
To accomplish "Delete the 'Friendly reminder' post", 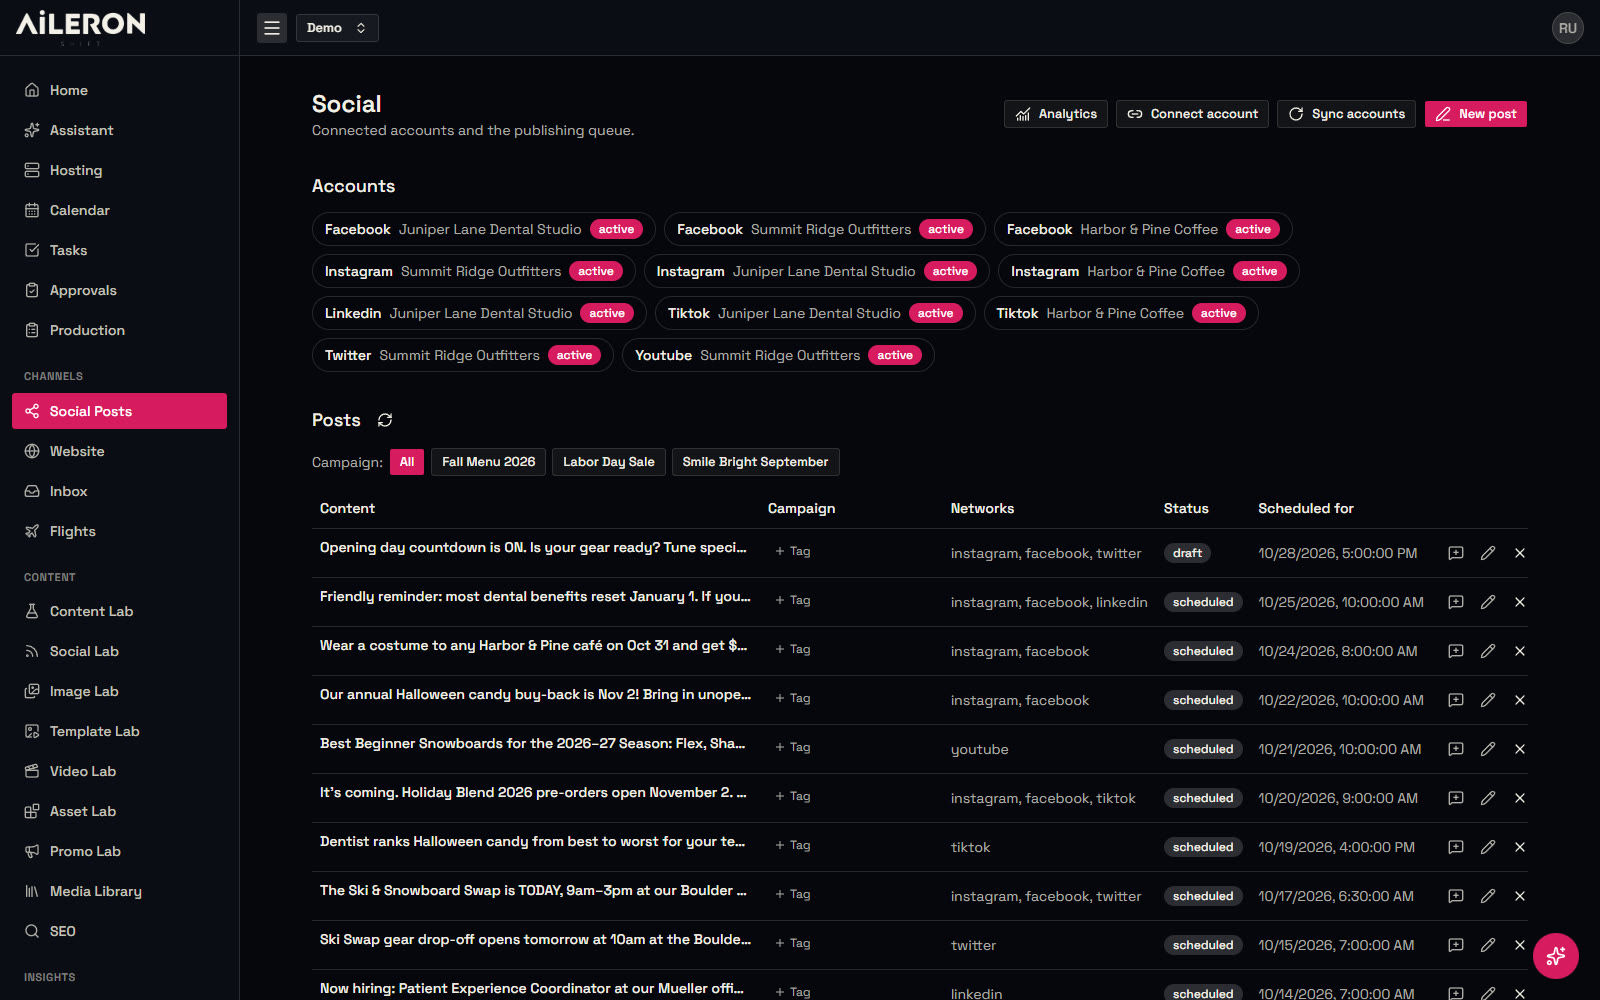I will click(1520, 602).
